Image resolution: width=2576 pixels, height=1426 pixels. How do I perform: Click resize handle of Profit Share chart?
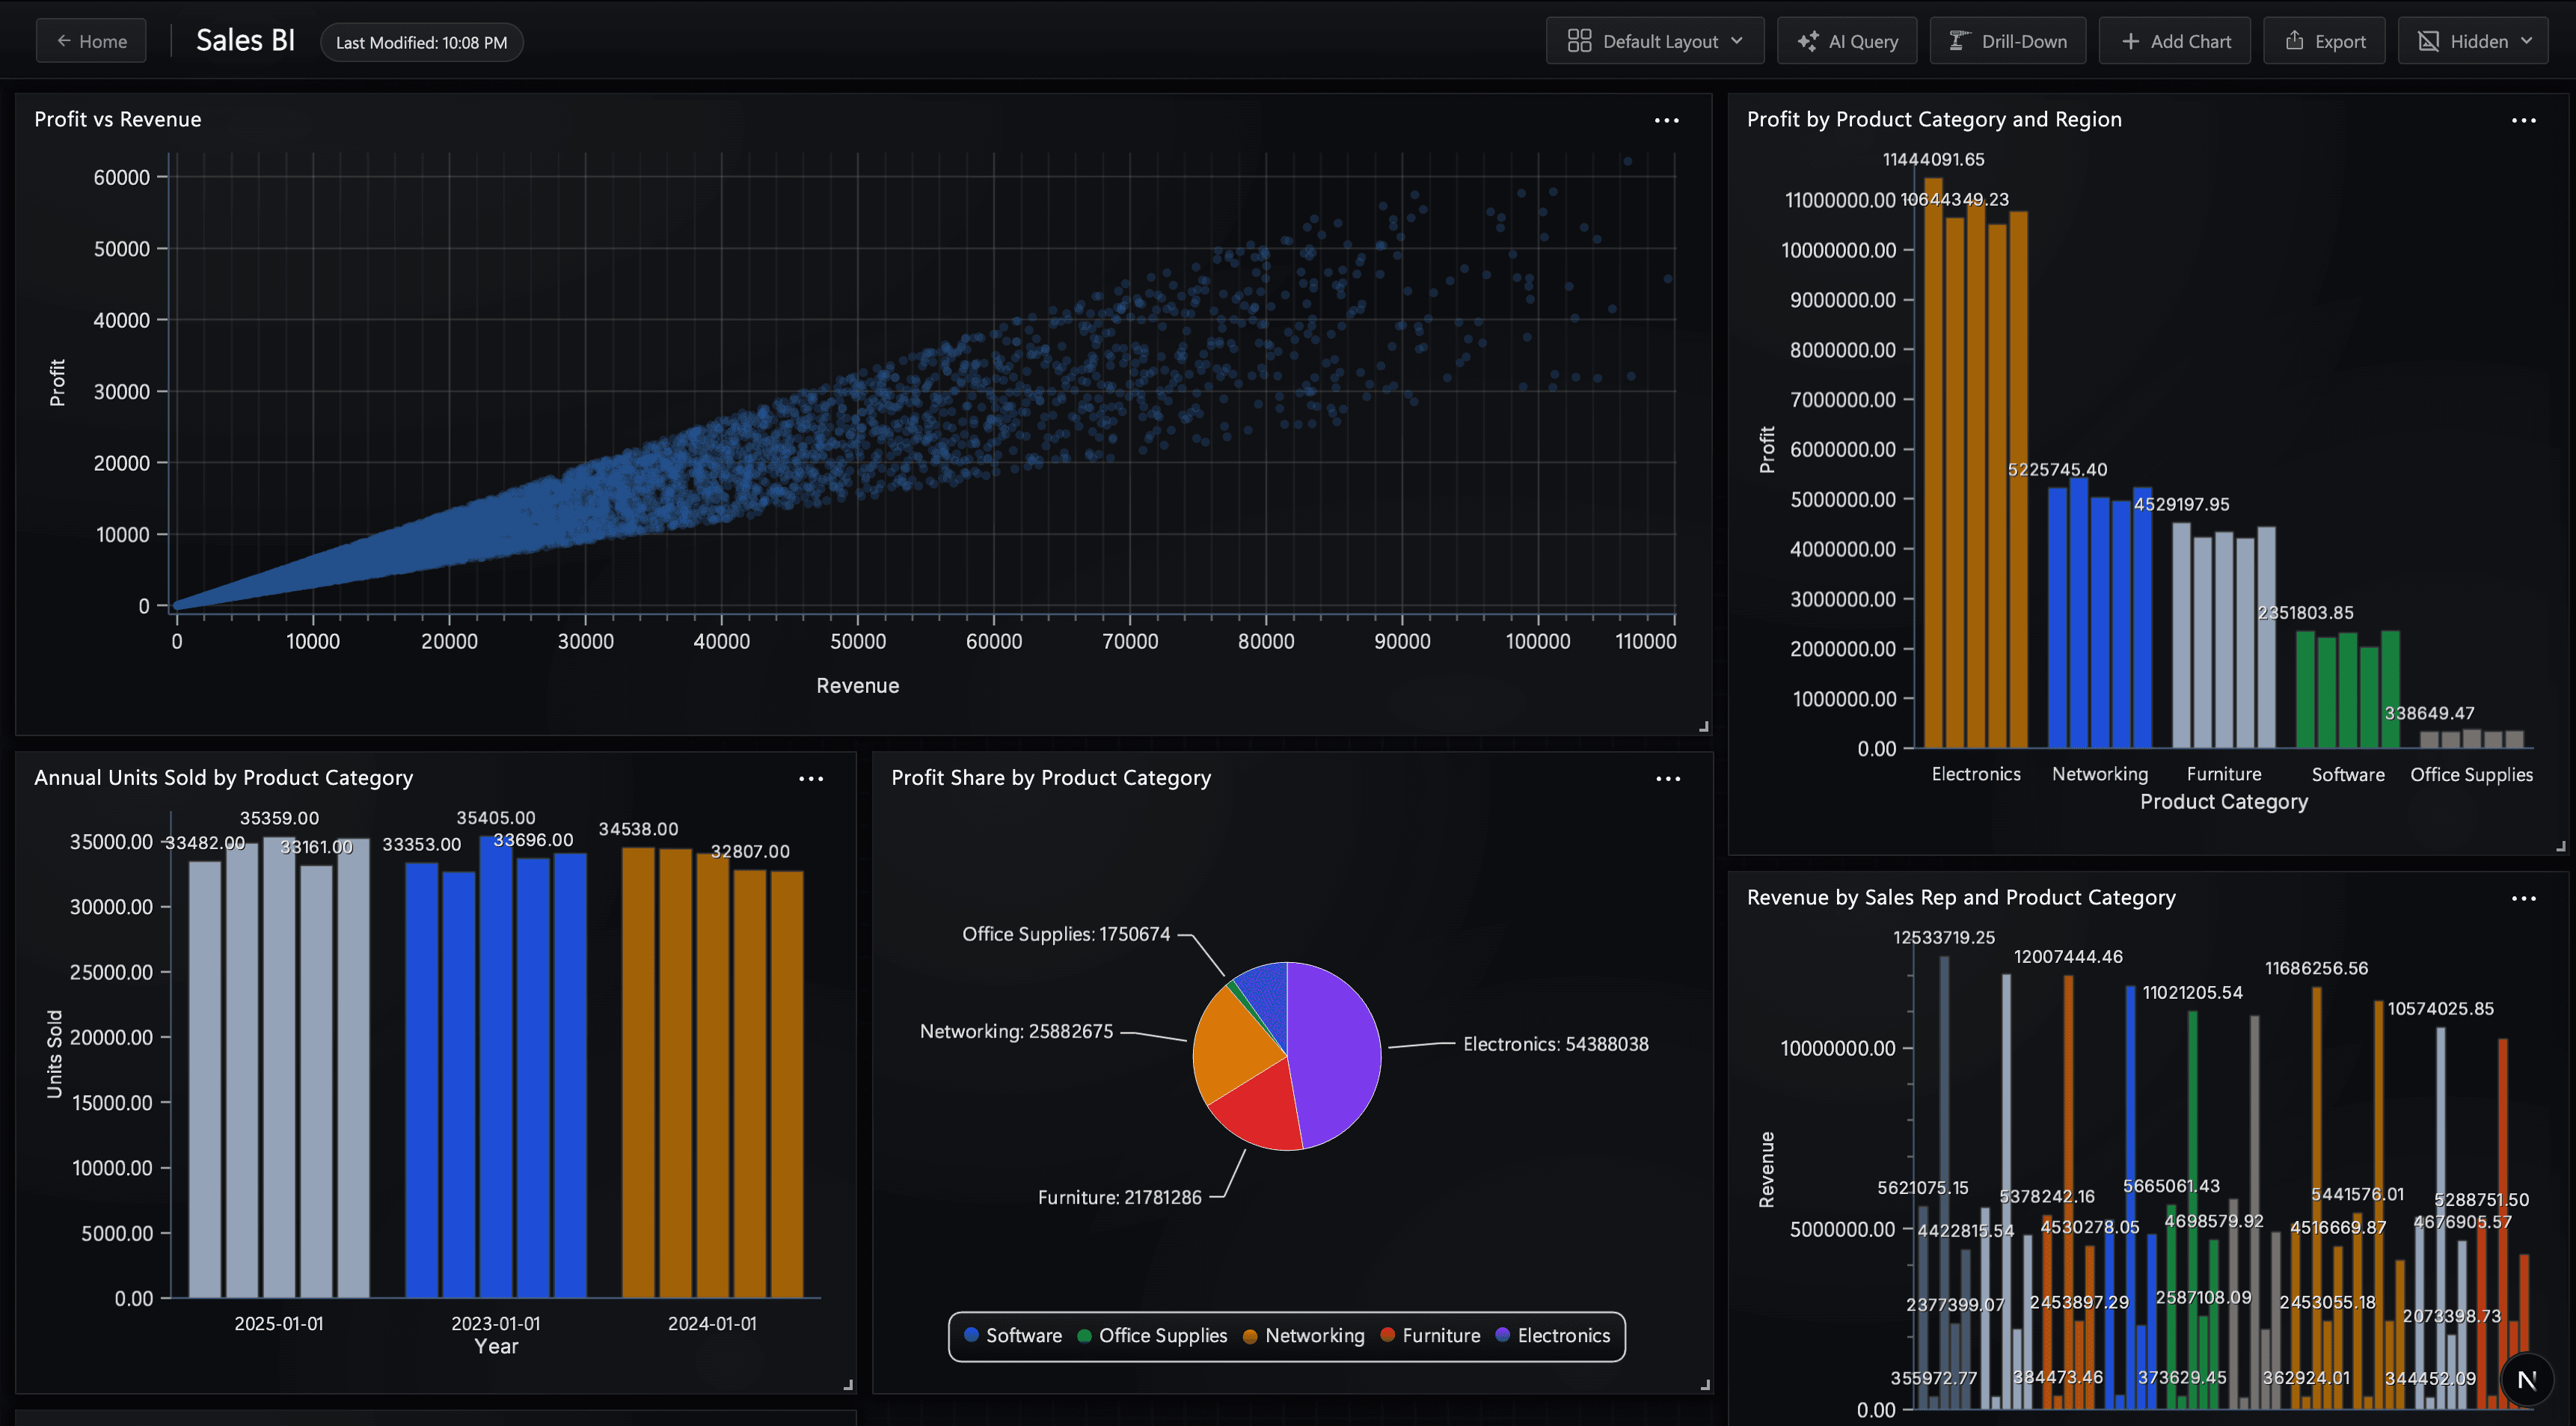click(1704, 1385)
